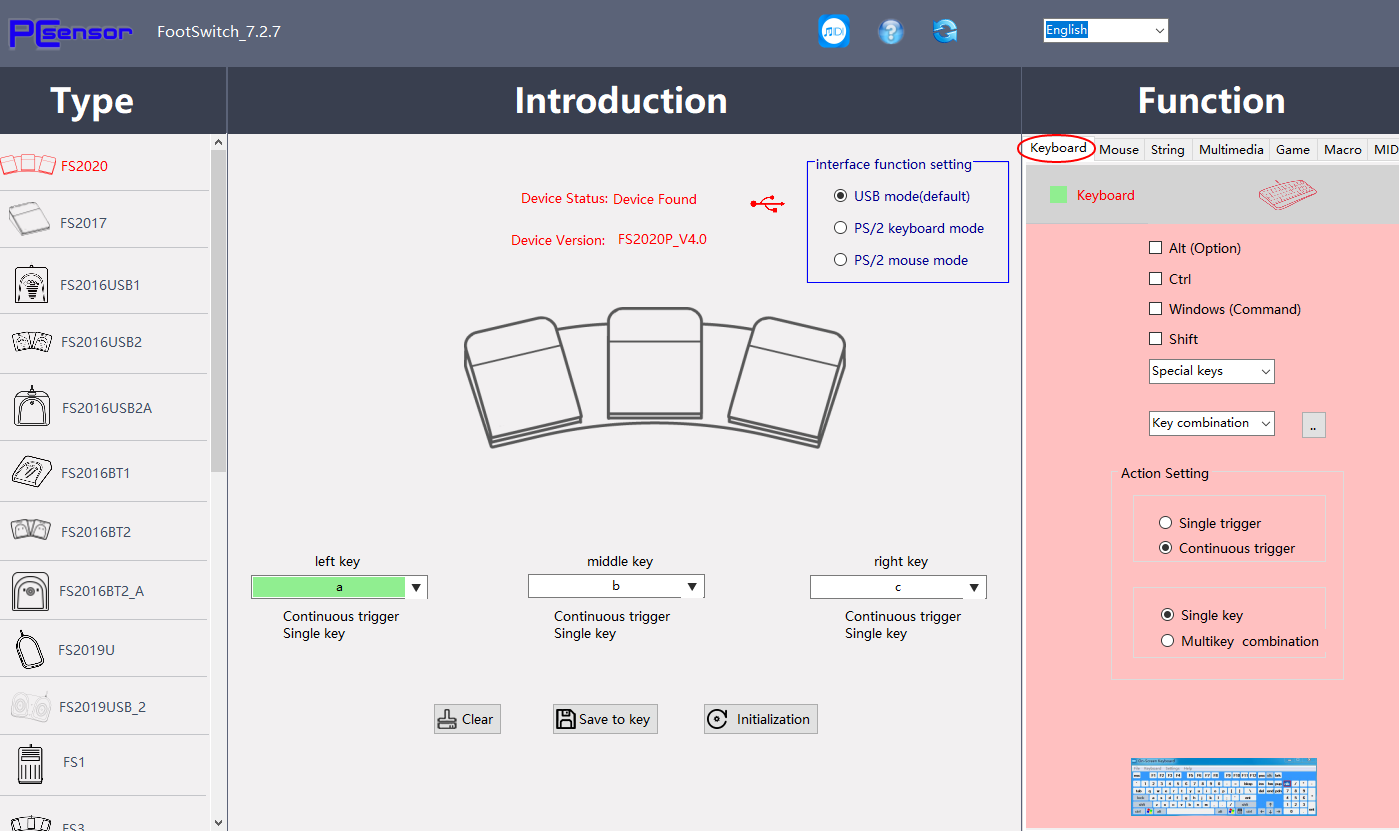This screenshot has height=831, width=1399.
Task: Click the refresh/update icon in header
Action: 945,31
